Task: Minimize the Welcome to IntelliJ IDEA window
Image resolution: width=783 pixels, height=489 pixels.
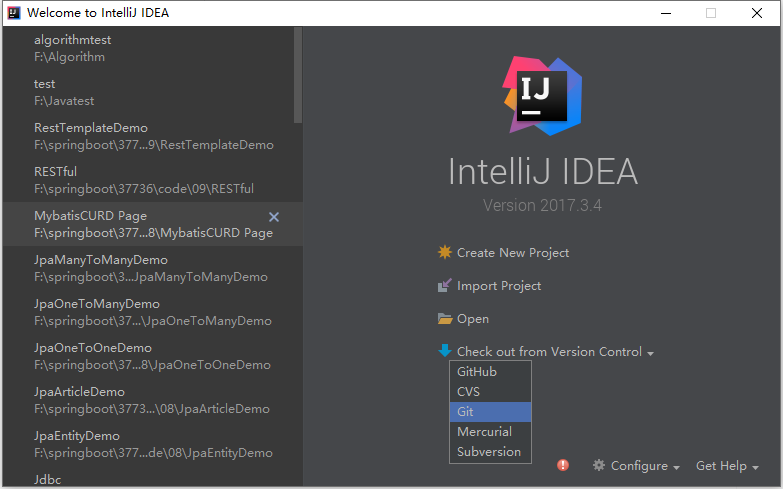Action: [x=666, y=13]
